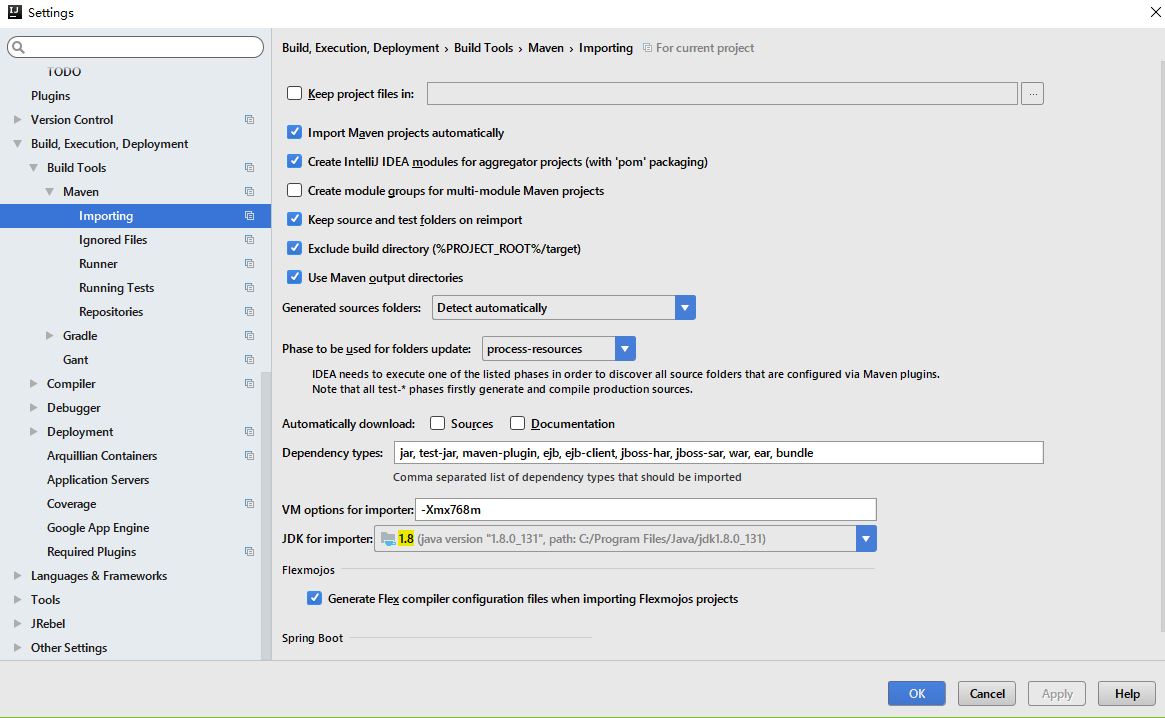The height and width of the screenshot is (718, 1165).
Task: Toggle Use Maven output directories
Action: coord(294,277)
